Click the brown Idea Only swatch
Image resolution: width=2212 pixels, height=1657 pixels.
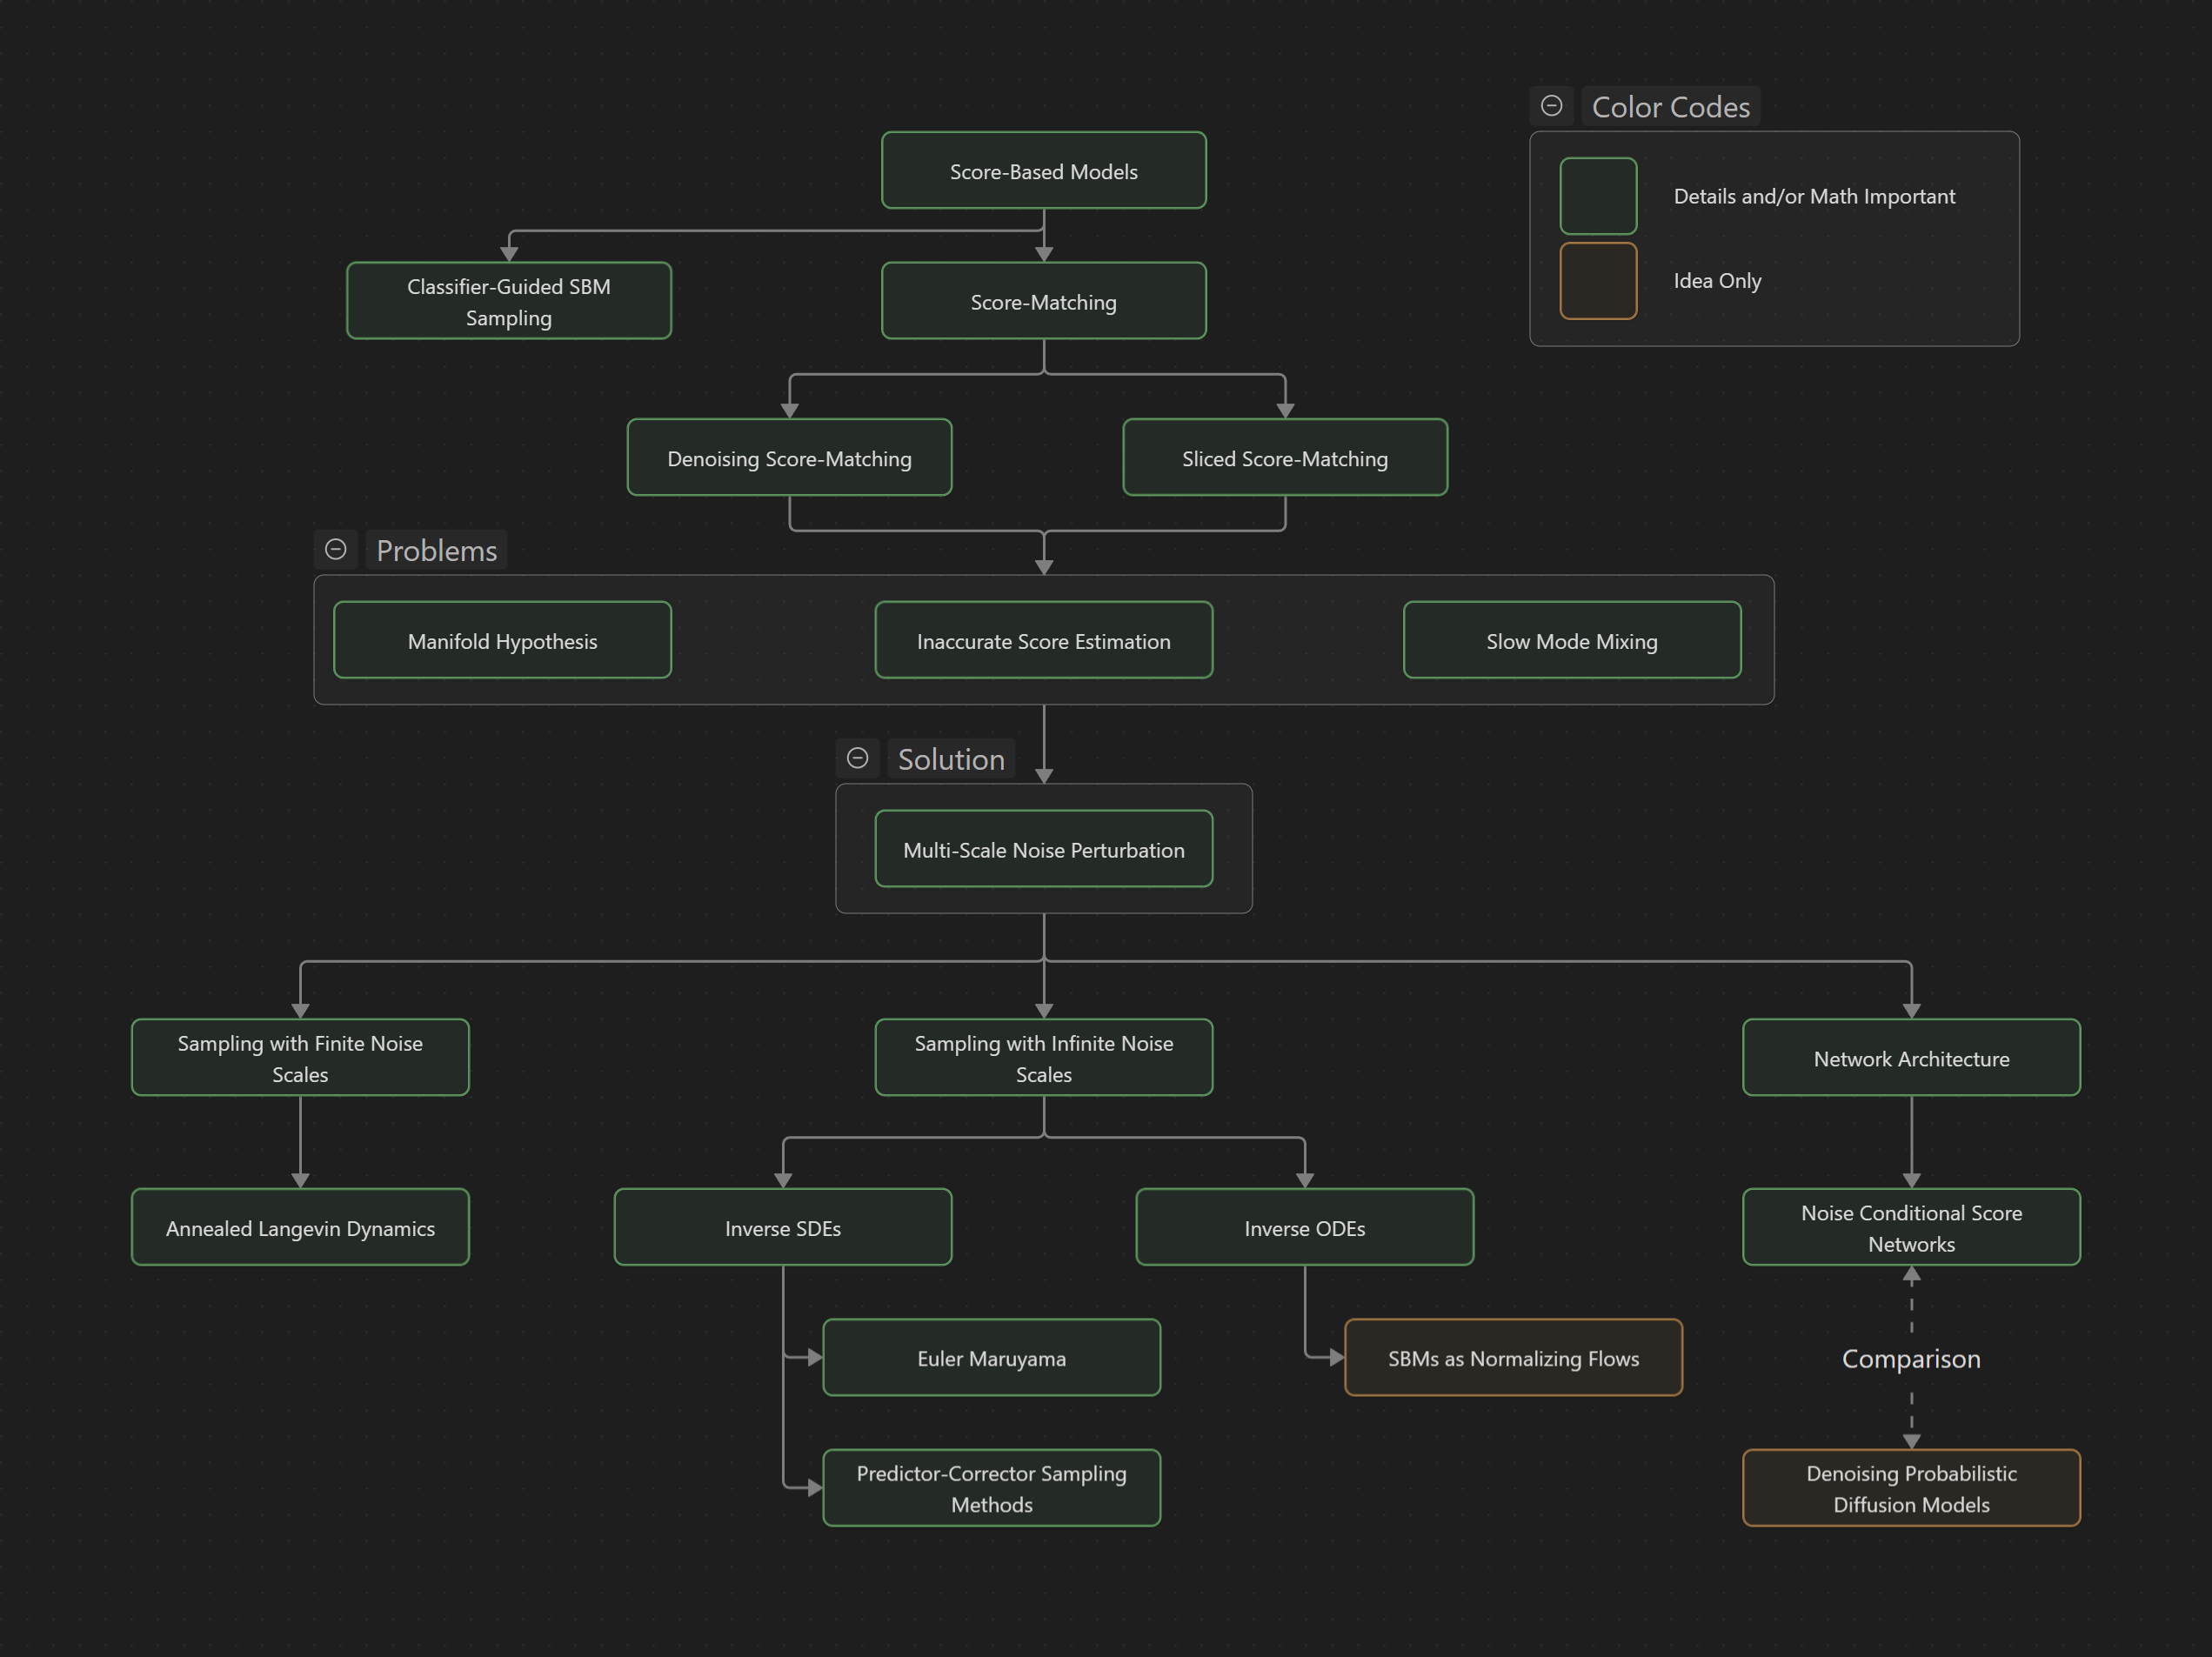coord(1598,281)
